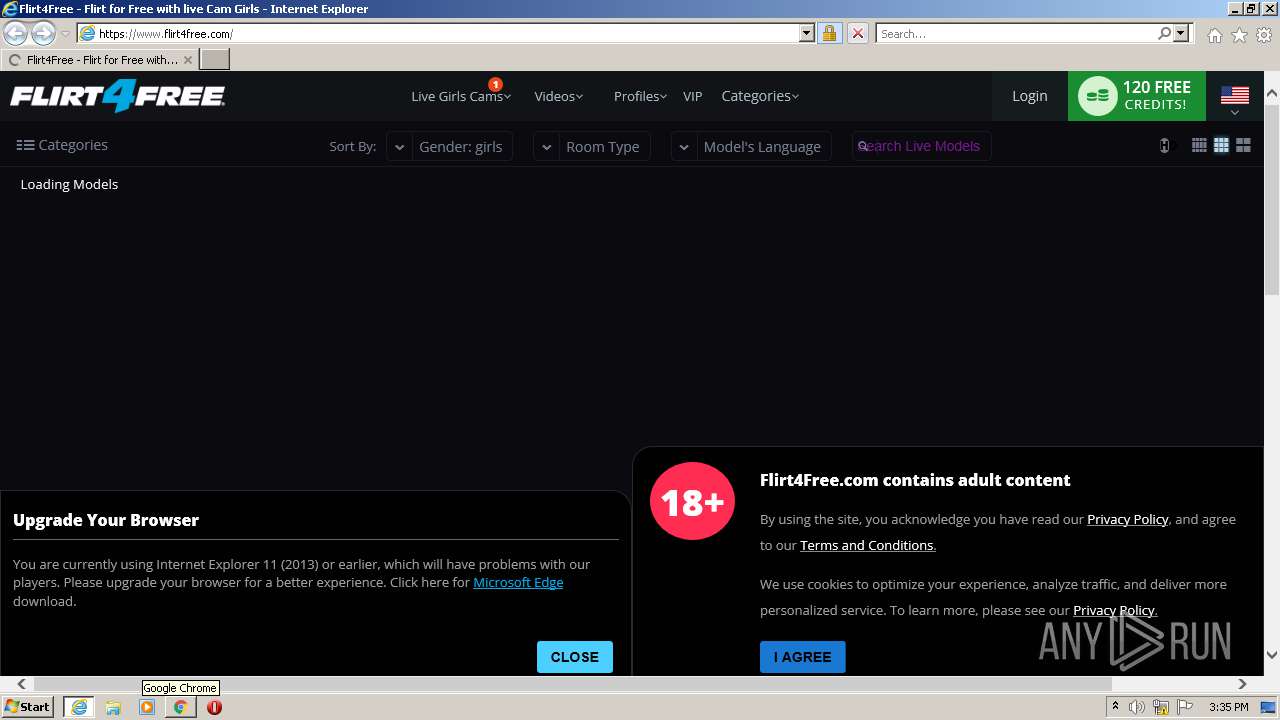The image size is (1280, 720).
Task: Open the media player taskbar icon
Action: coord(147,707)
